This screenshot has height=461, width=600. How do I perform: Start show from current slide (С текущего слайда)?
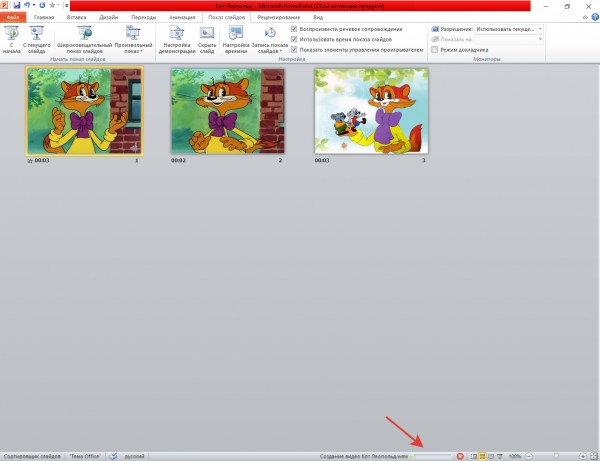[36, 39]
